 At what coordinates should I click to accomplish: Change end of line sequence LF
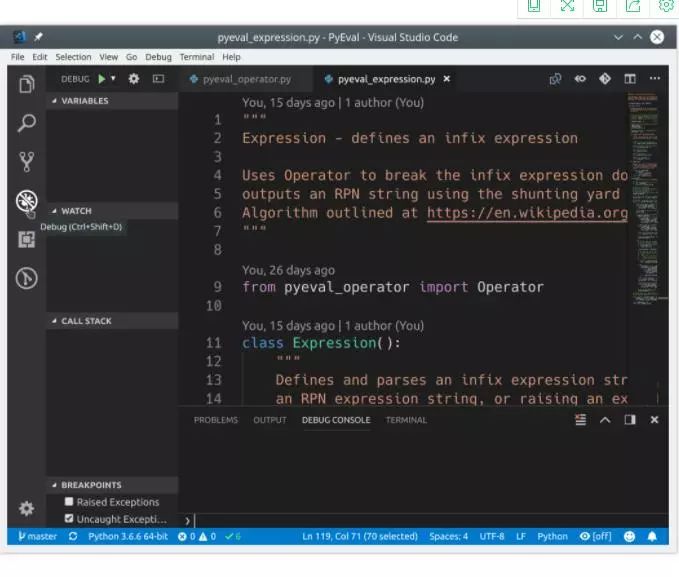521,536
